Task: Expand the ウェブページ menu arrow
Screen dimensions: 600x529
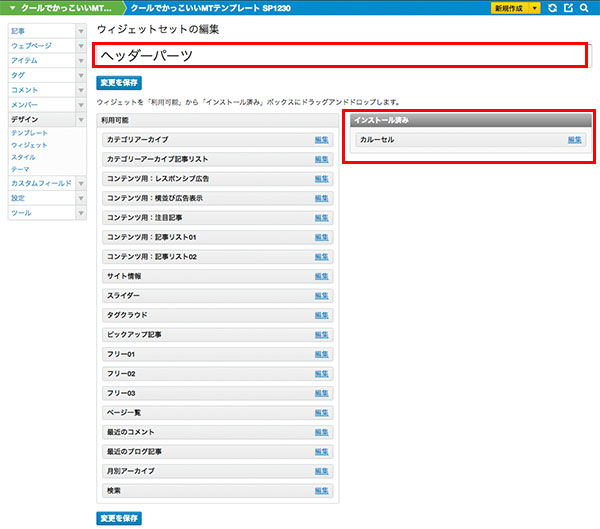Action: tap(81, 46)
